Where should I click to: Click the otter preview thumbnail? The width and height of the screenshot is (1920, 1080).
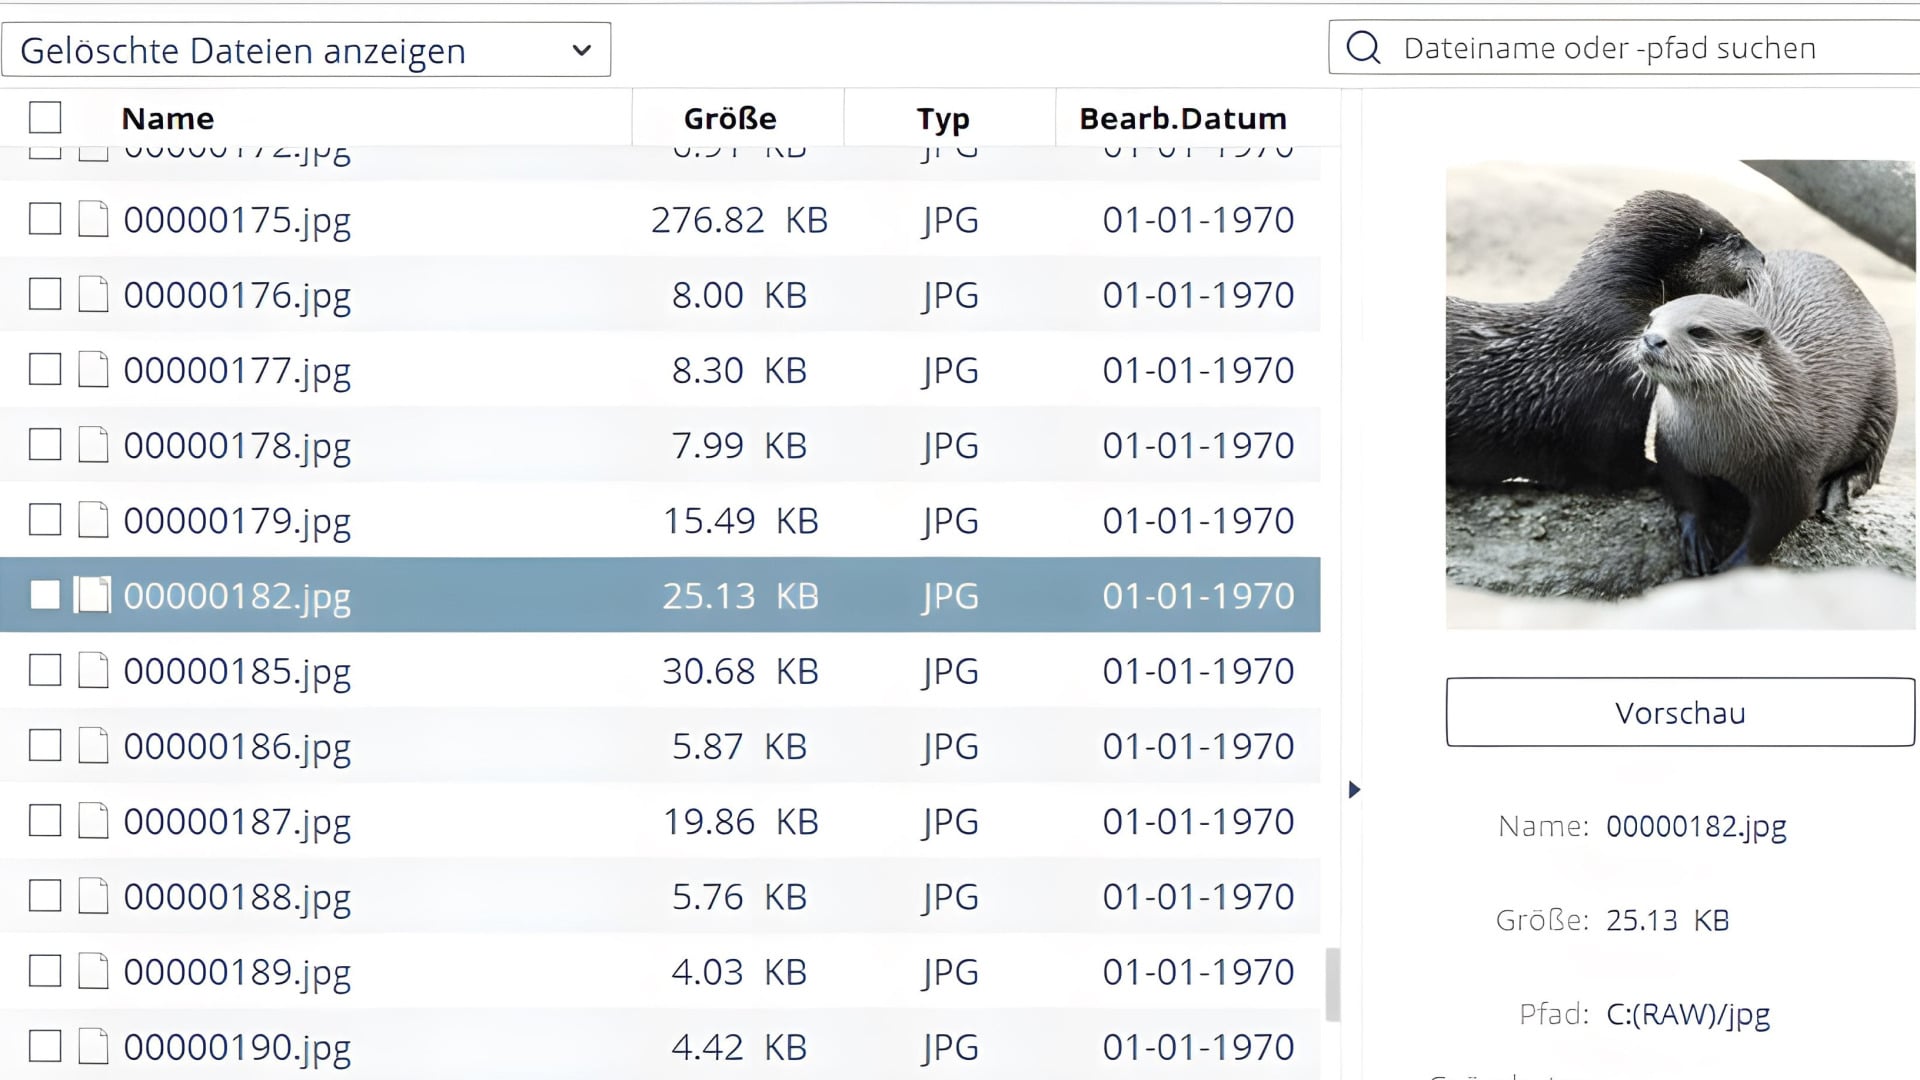[x=1680, y=395]
